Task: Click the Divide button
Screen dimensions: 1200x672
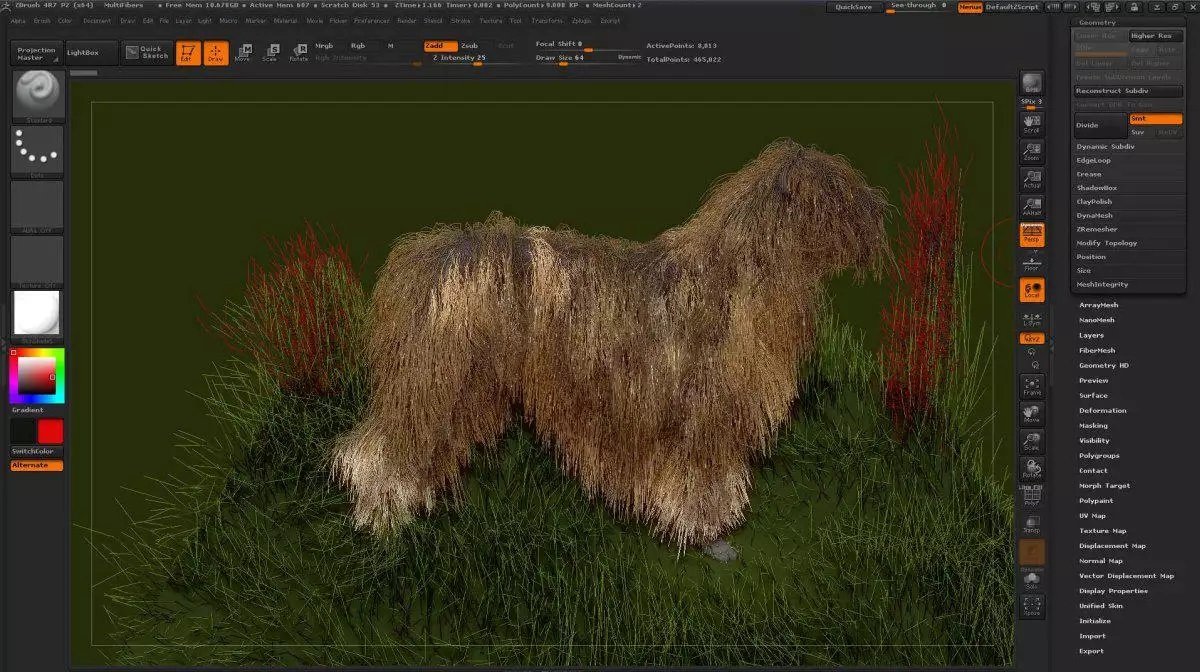Action: pos(1100,125)
